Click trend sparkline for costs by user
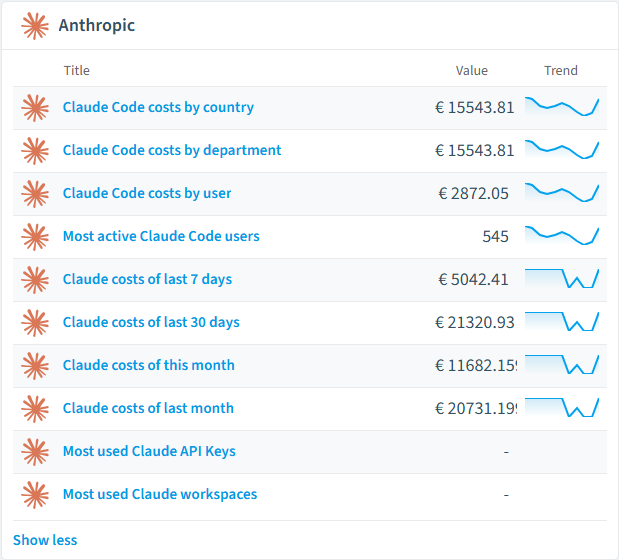The image size is (619, 560). point(562,193)
